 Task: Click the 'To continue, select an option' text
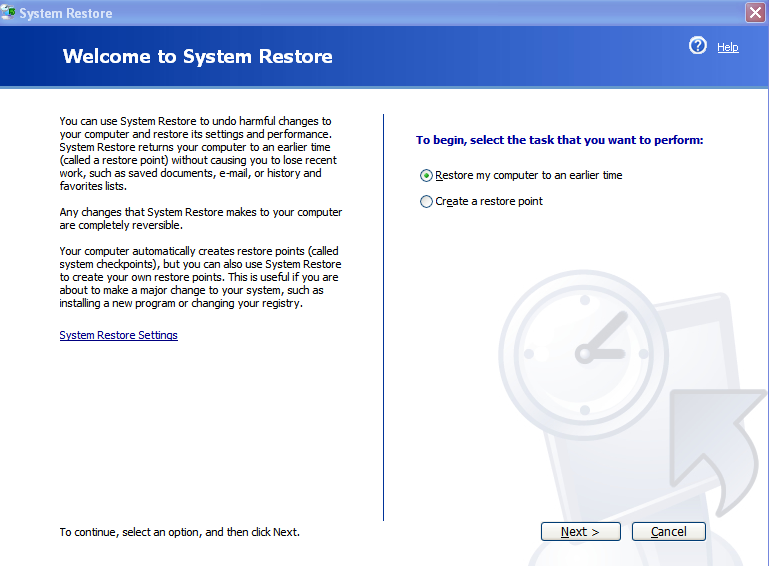coord(179,532)
